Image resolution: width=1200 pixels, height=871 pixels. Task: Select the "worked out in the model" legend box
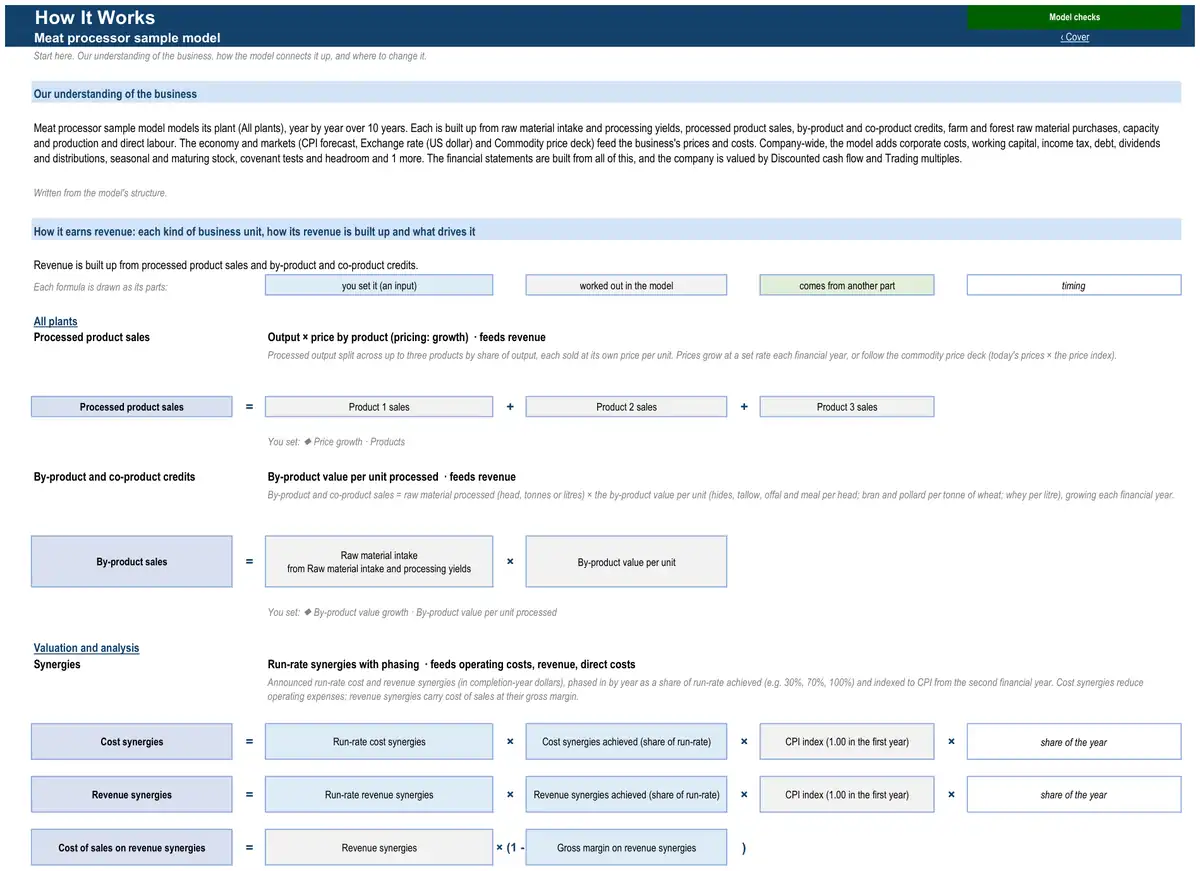click(626, 286)
